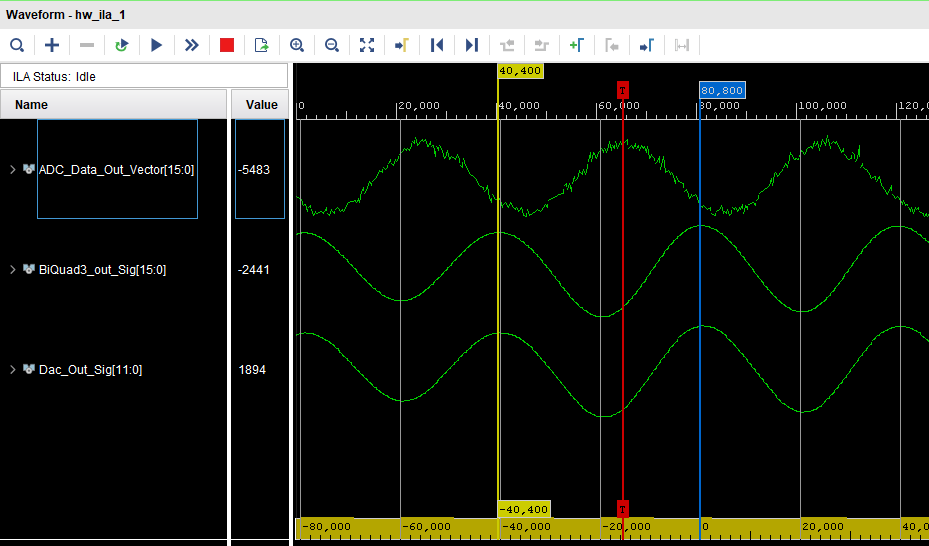Viewport: 929px width, 546px height.
Task: Toggle auto re-trigger icon
Action: (122, 45)
